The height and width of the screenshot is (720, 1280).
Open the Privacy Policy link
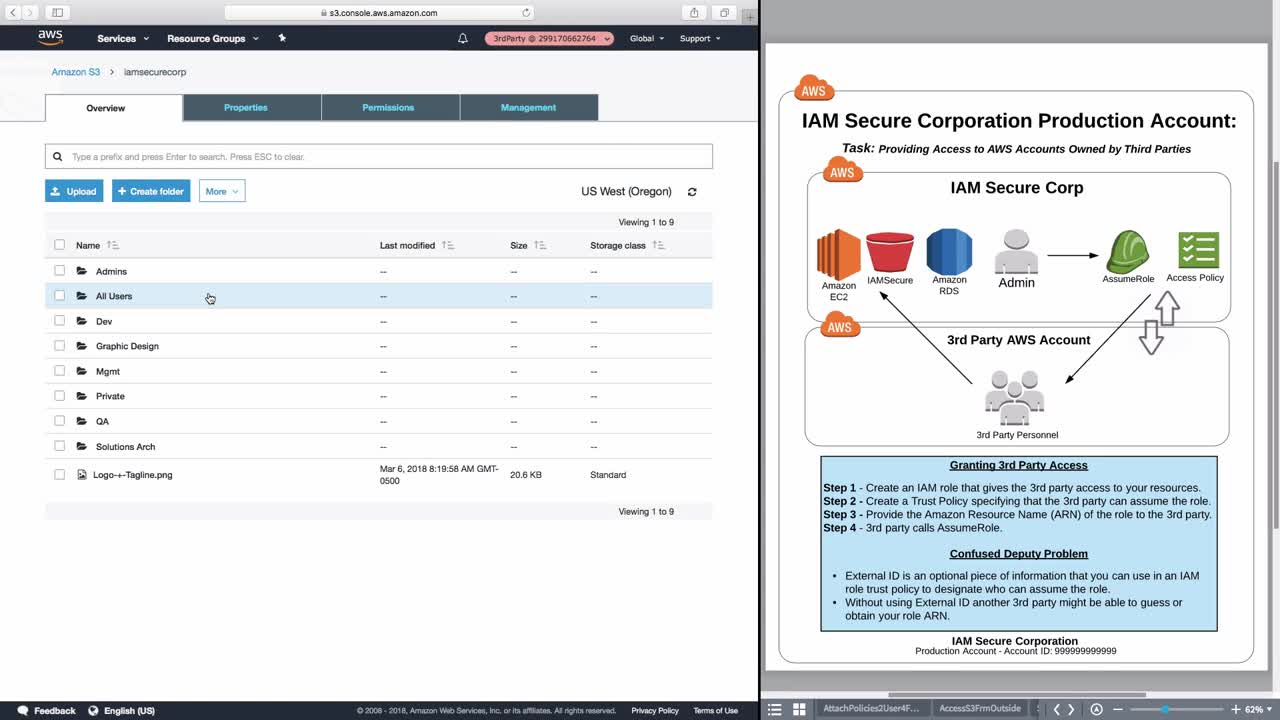coord(655,711)
